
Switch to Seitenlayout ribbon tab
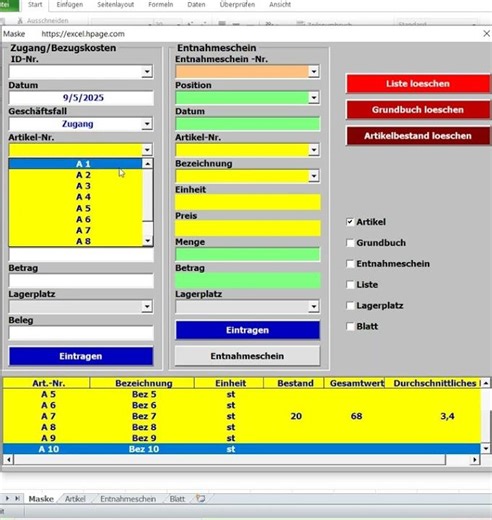[115, 5]
